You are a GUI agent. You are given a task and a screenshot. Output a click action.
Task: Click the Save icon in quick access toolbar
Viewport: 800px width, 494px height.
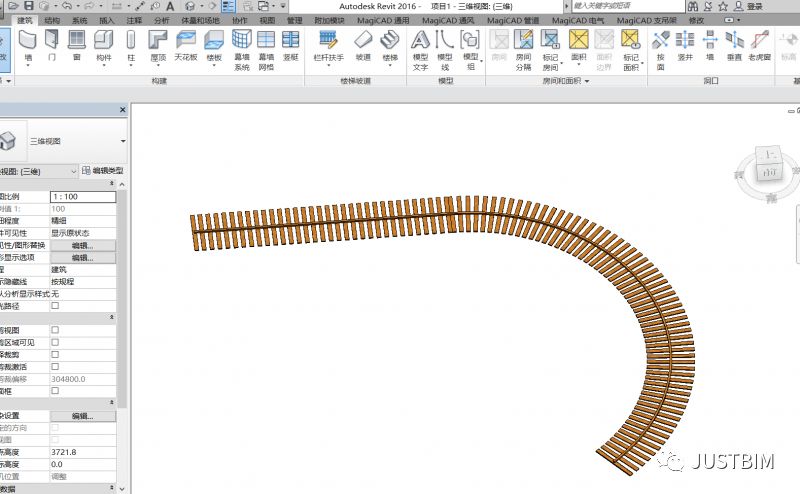[29, 6]
